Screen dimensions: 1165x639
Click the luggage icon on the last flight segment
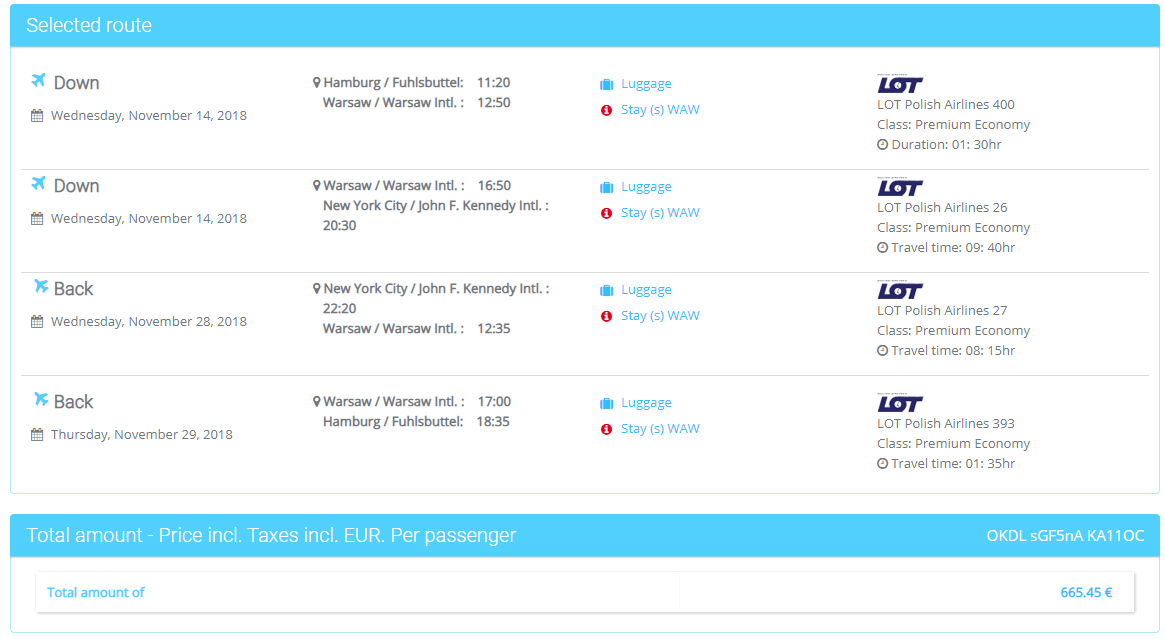tap(606, 402)
